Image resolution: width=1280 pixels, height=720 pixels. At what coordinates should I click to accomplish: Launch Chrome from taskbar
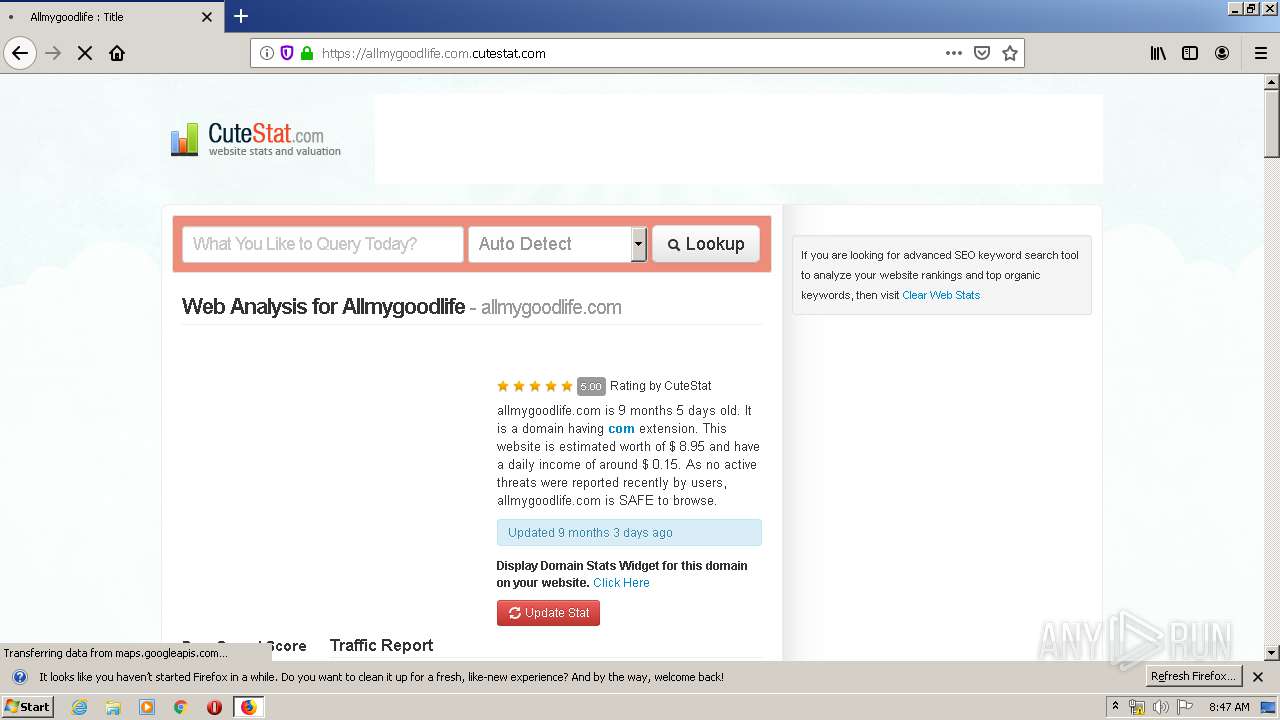181,707
